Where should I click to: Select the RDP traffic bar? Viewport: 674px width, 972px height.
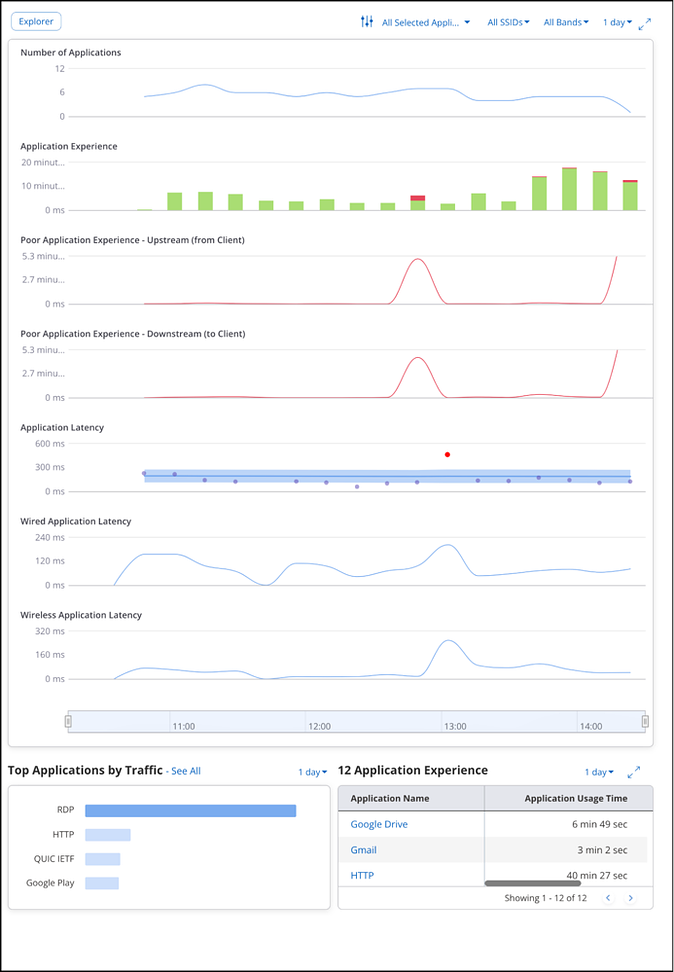pos(190,811)
